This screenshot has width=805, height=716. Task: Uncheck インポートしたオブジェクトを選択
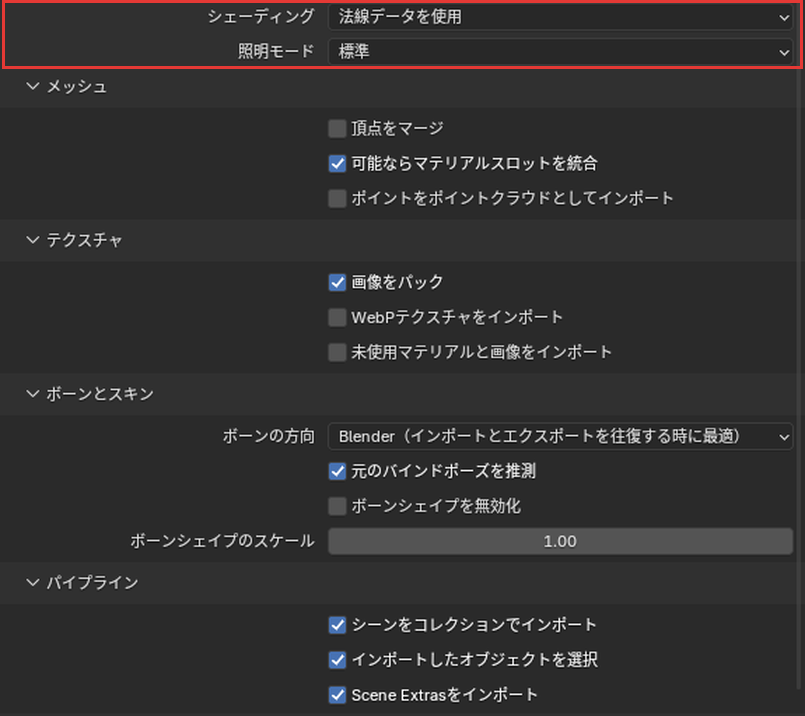337,660
